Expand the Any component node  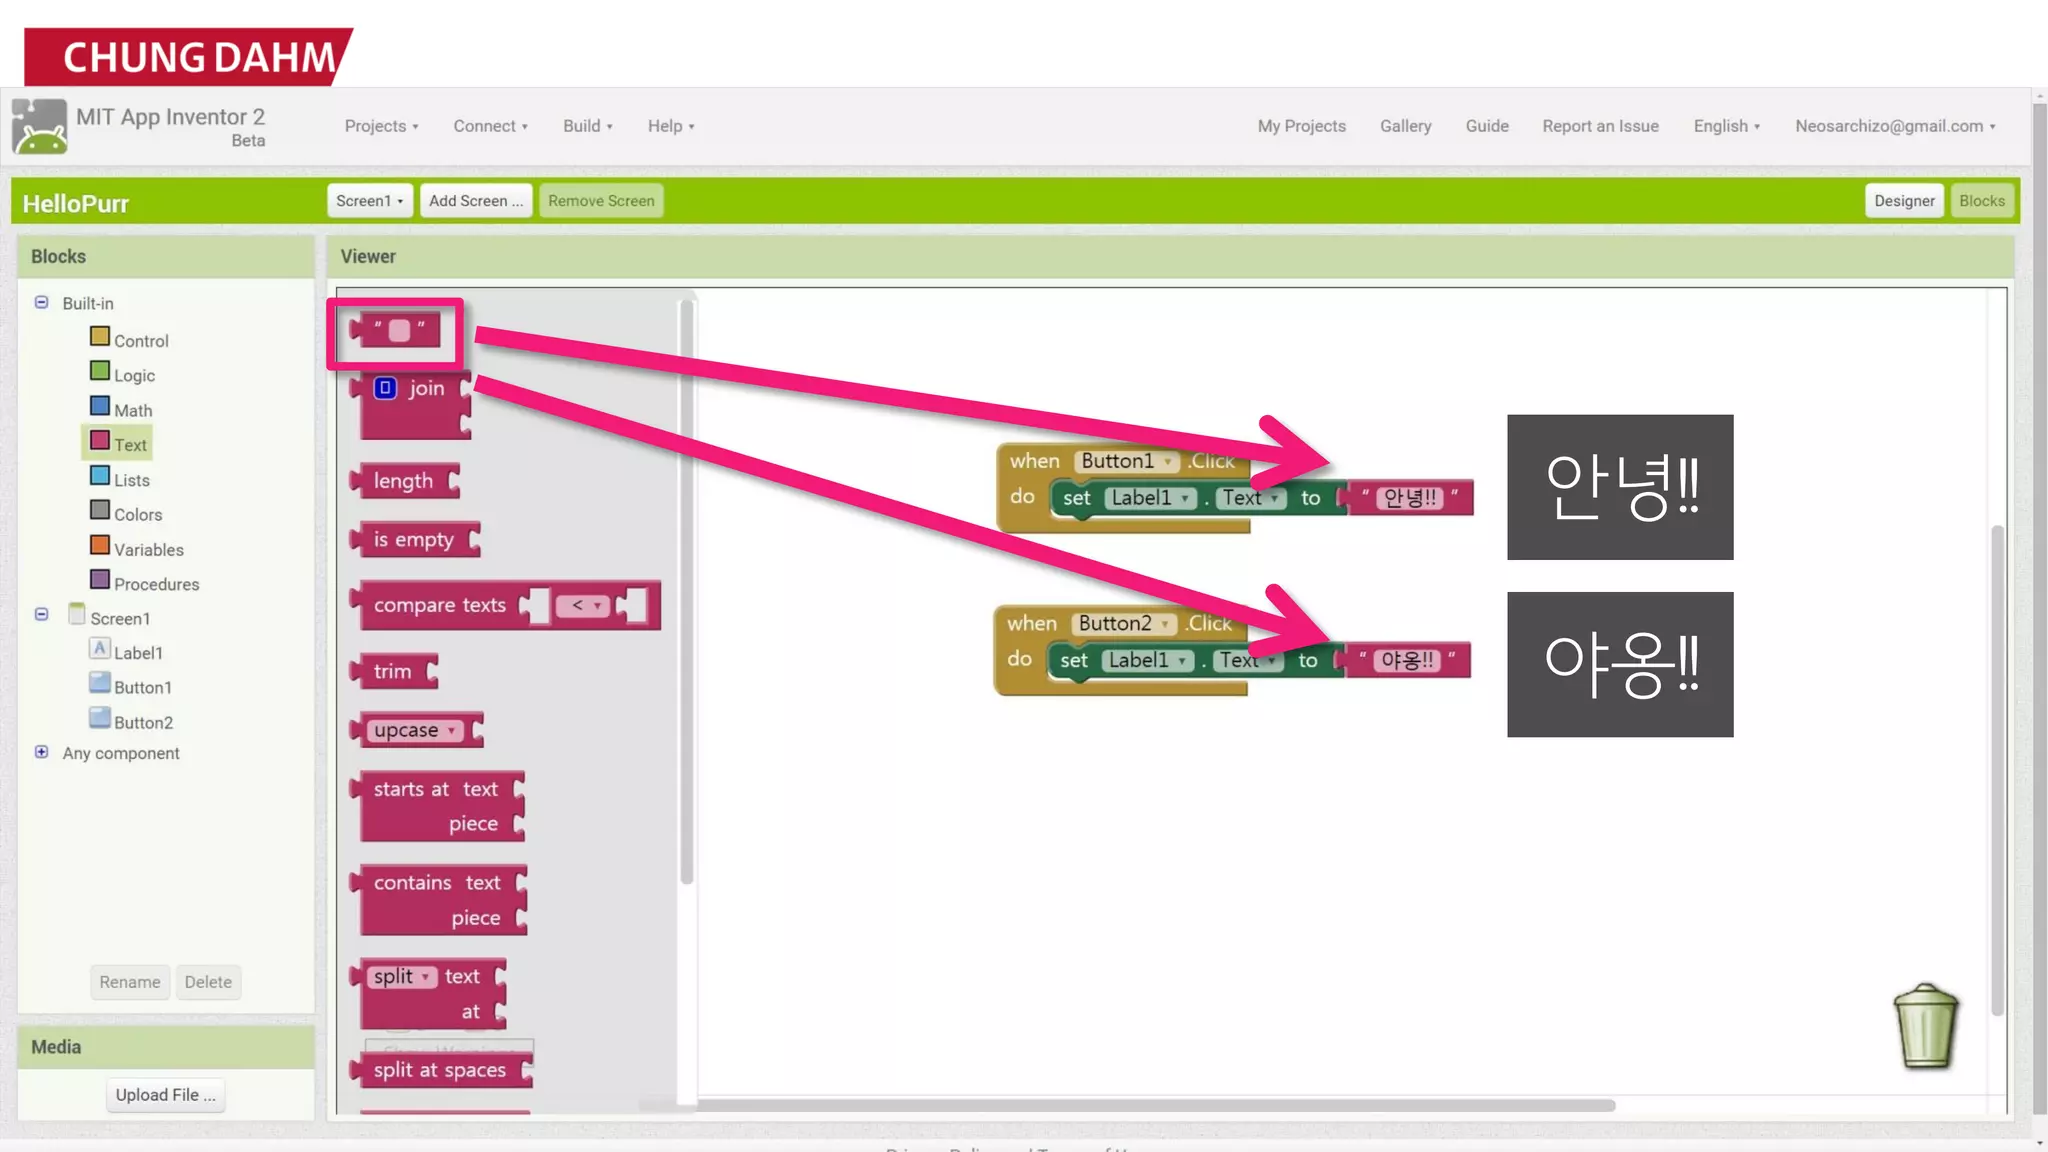(x=42, y=752)
